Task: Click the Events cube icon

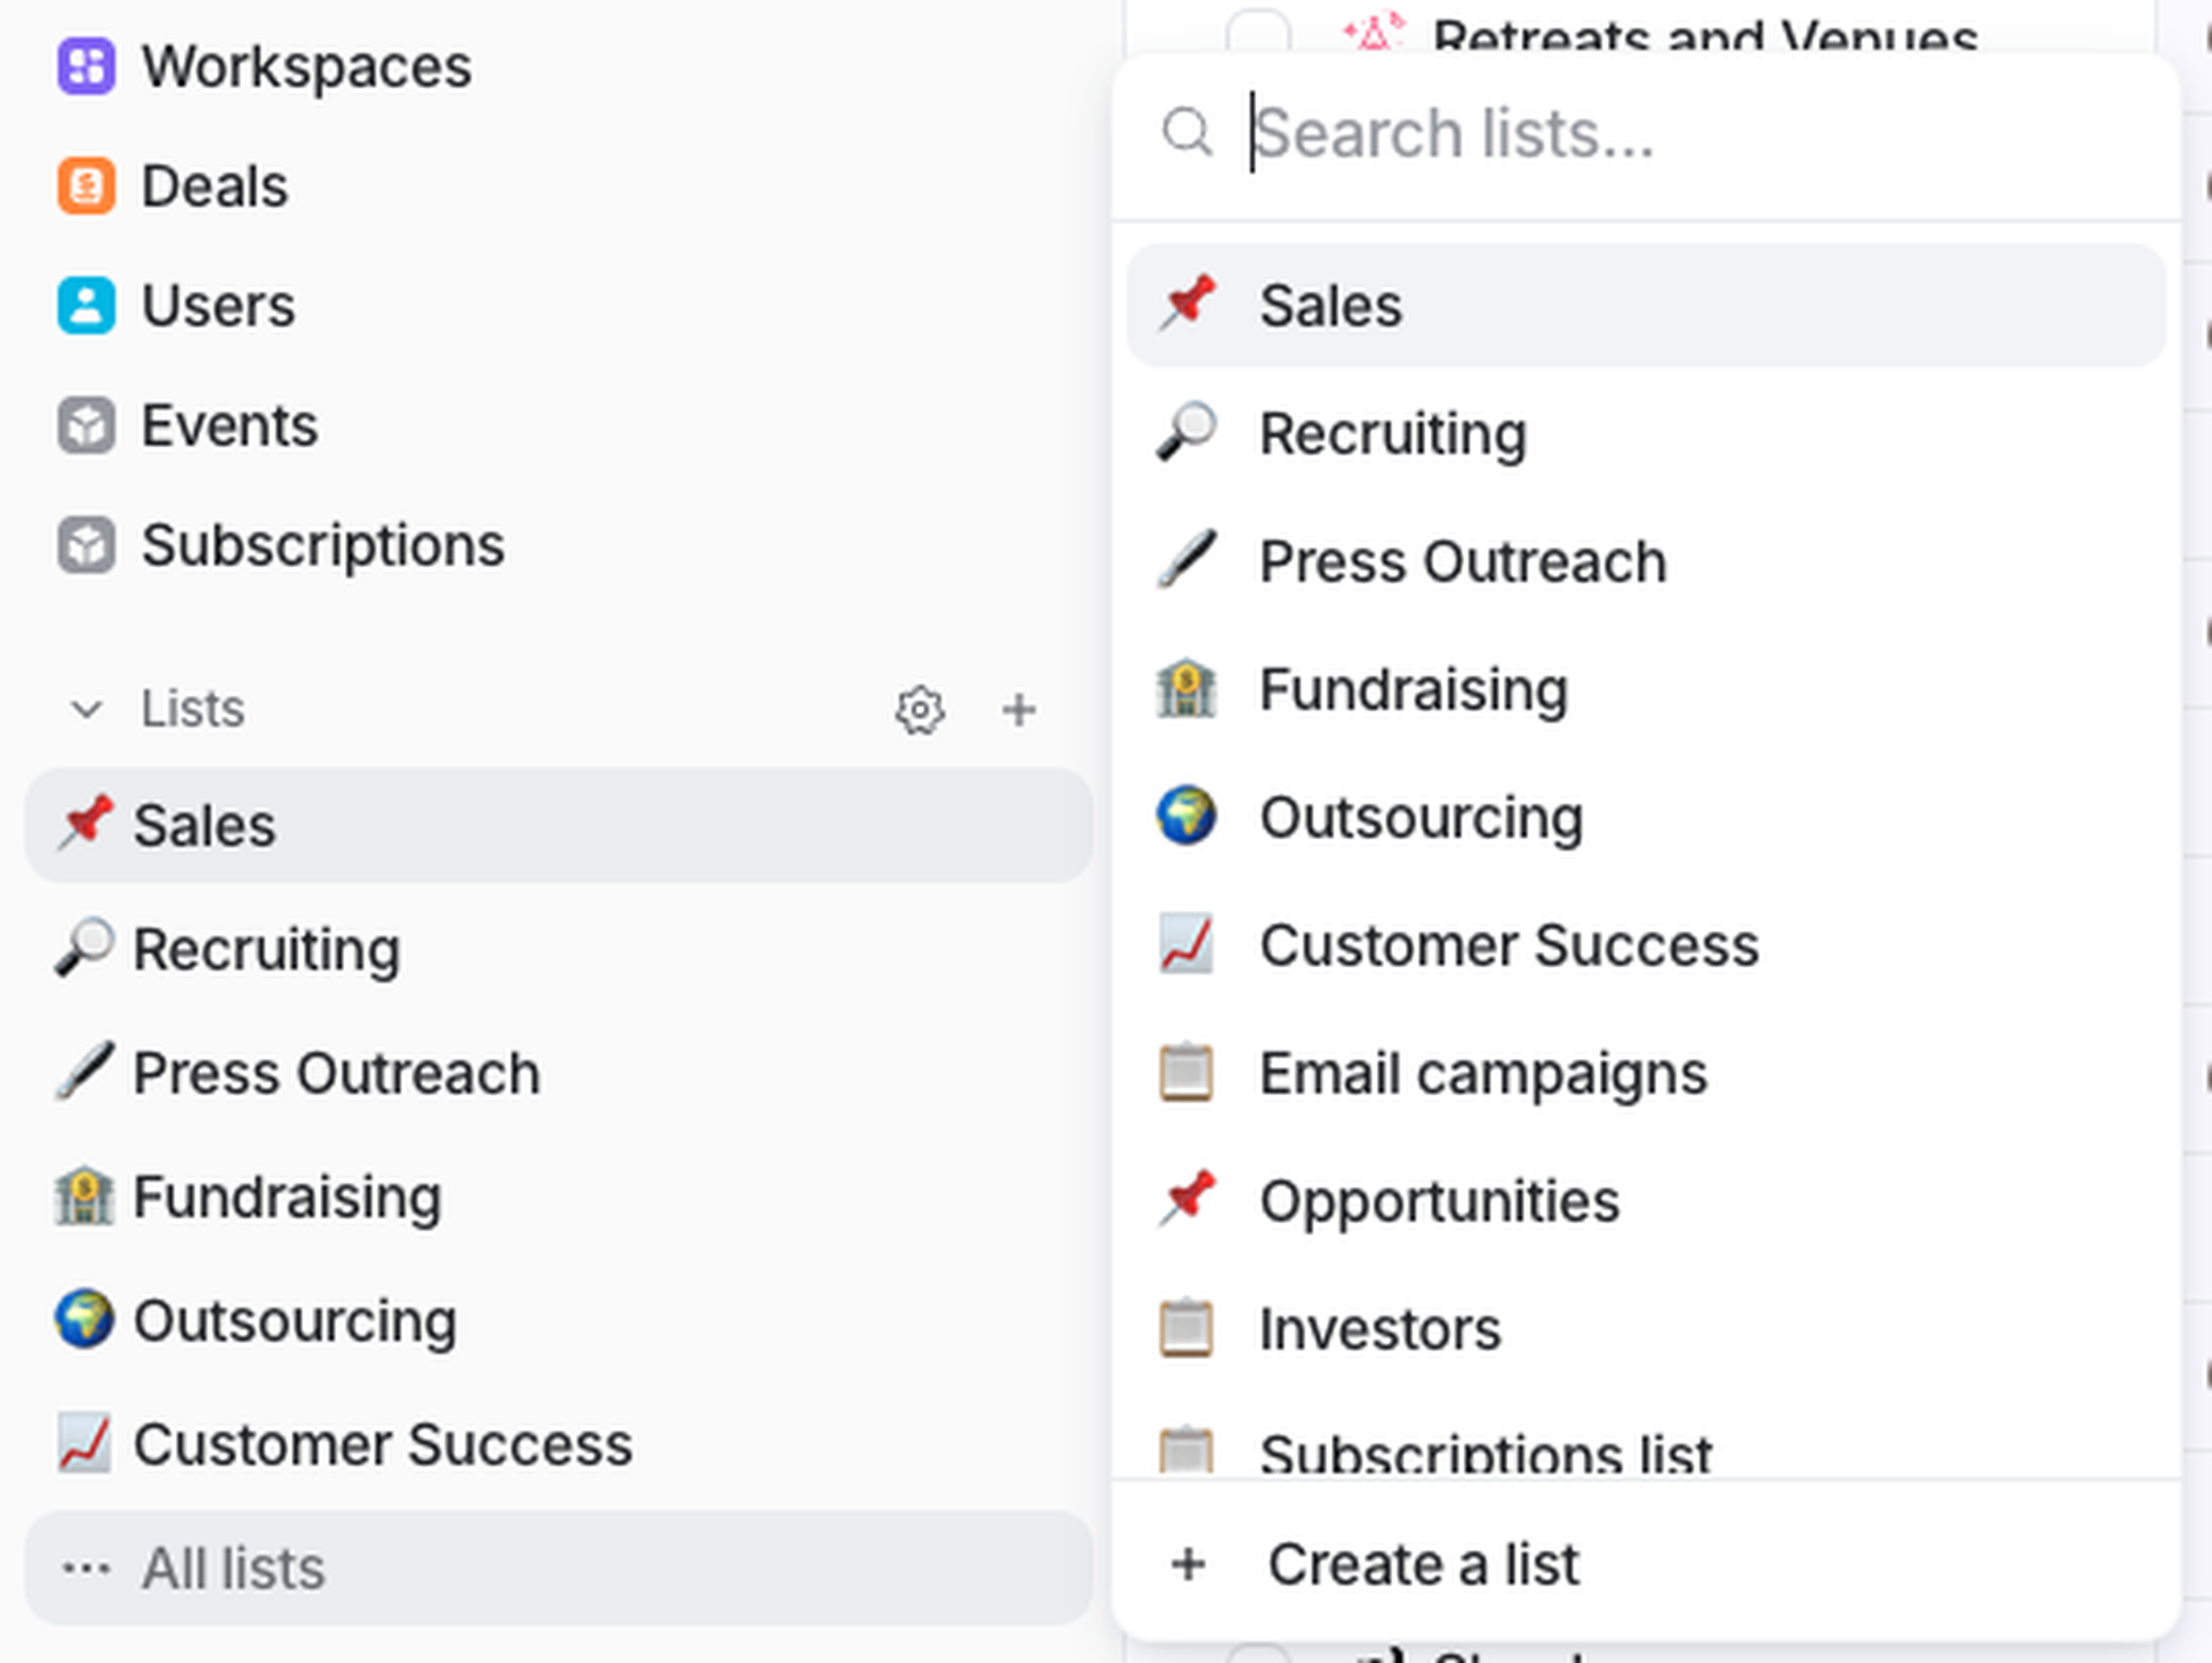Action: pos(86,425)
